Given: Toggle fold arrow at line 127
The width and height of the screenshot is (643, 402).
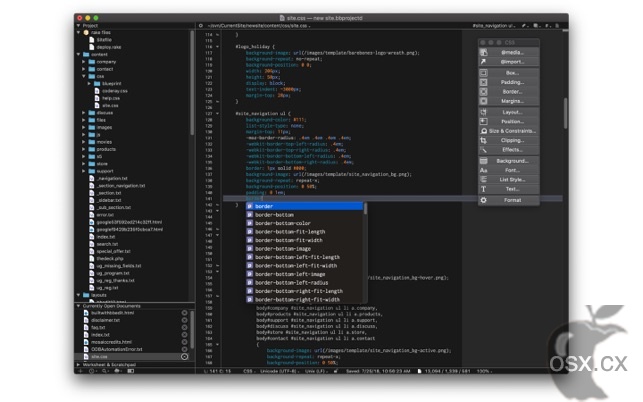Looking at the screenshot, I should 217,114.
